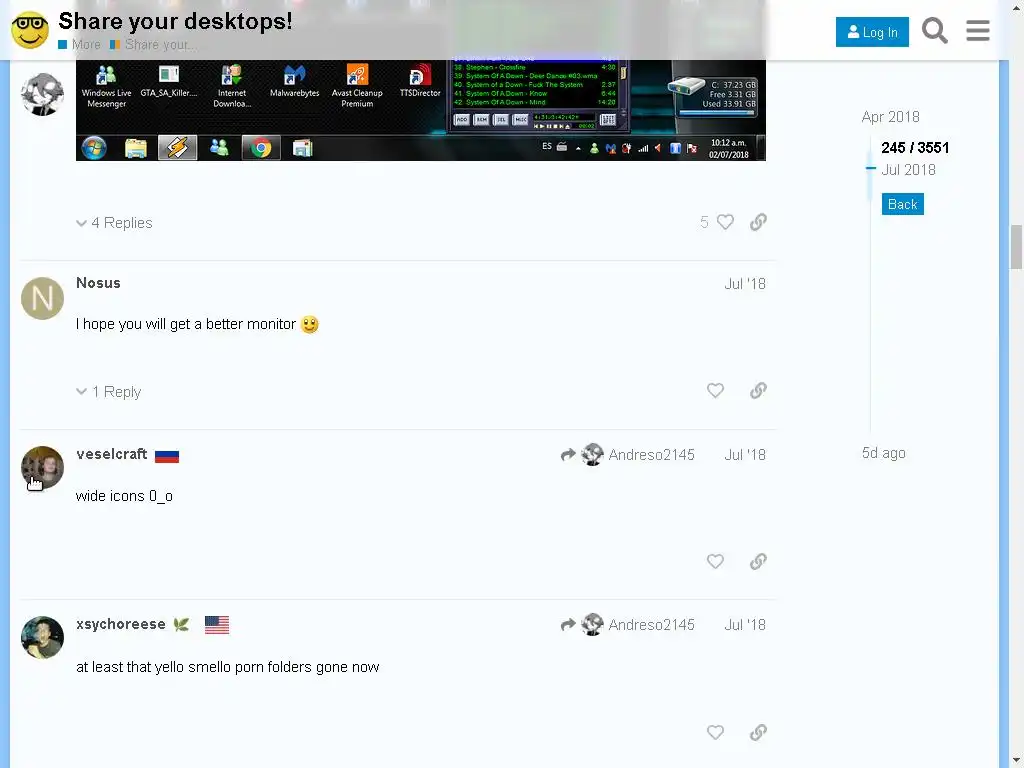Open the xsychoreese username link
The height and width of the screenshot is (768, 1024).
tap(121, 624)
